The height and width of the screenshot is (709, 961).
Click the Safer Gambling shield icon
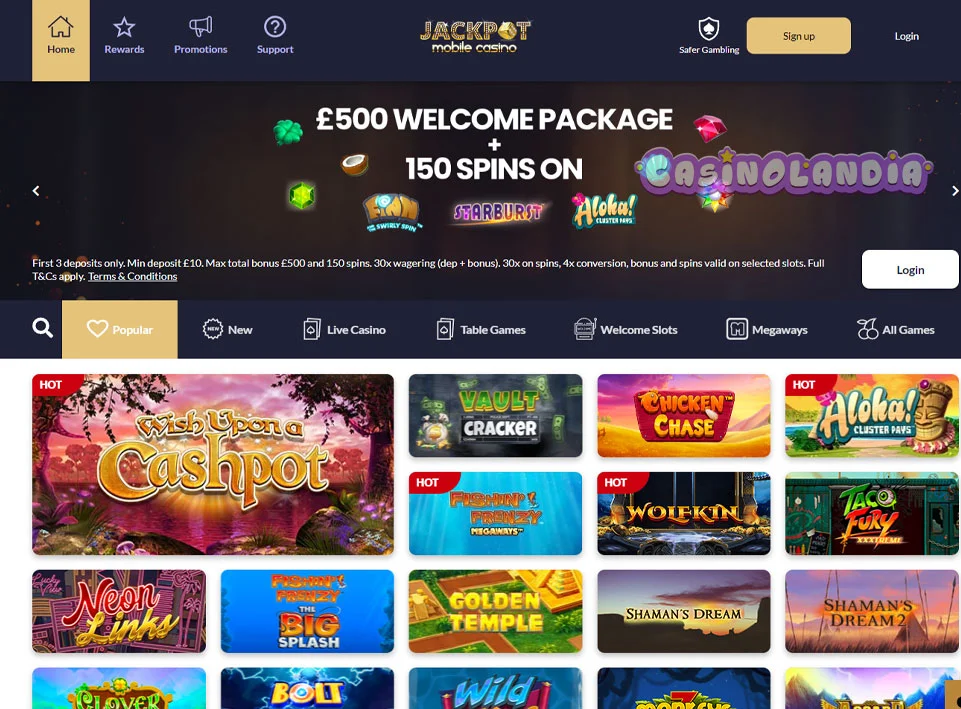point(708,28)
